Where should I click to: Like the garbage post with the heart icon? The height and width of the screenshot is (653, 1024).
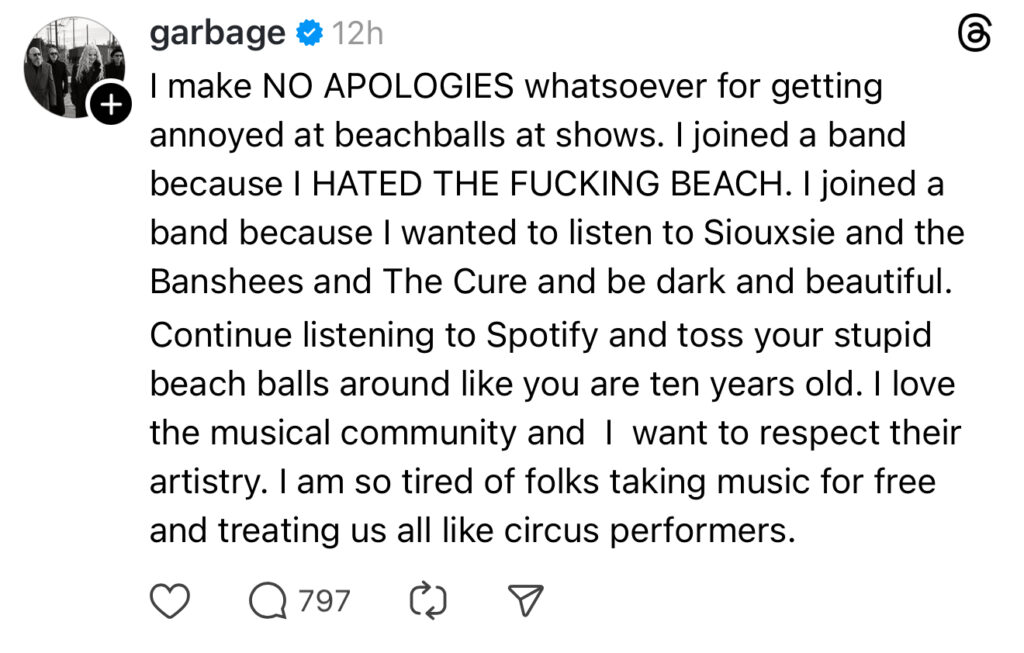point(170,600)
